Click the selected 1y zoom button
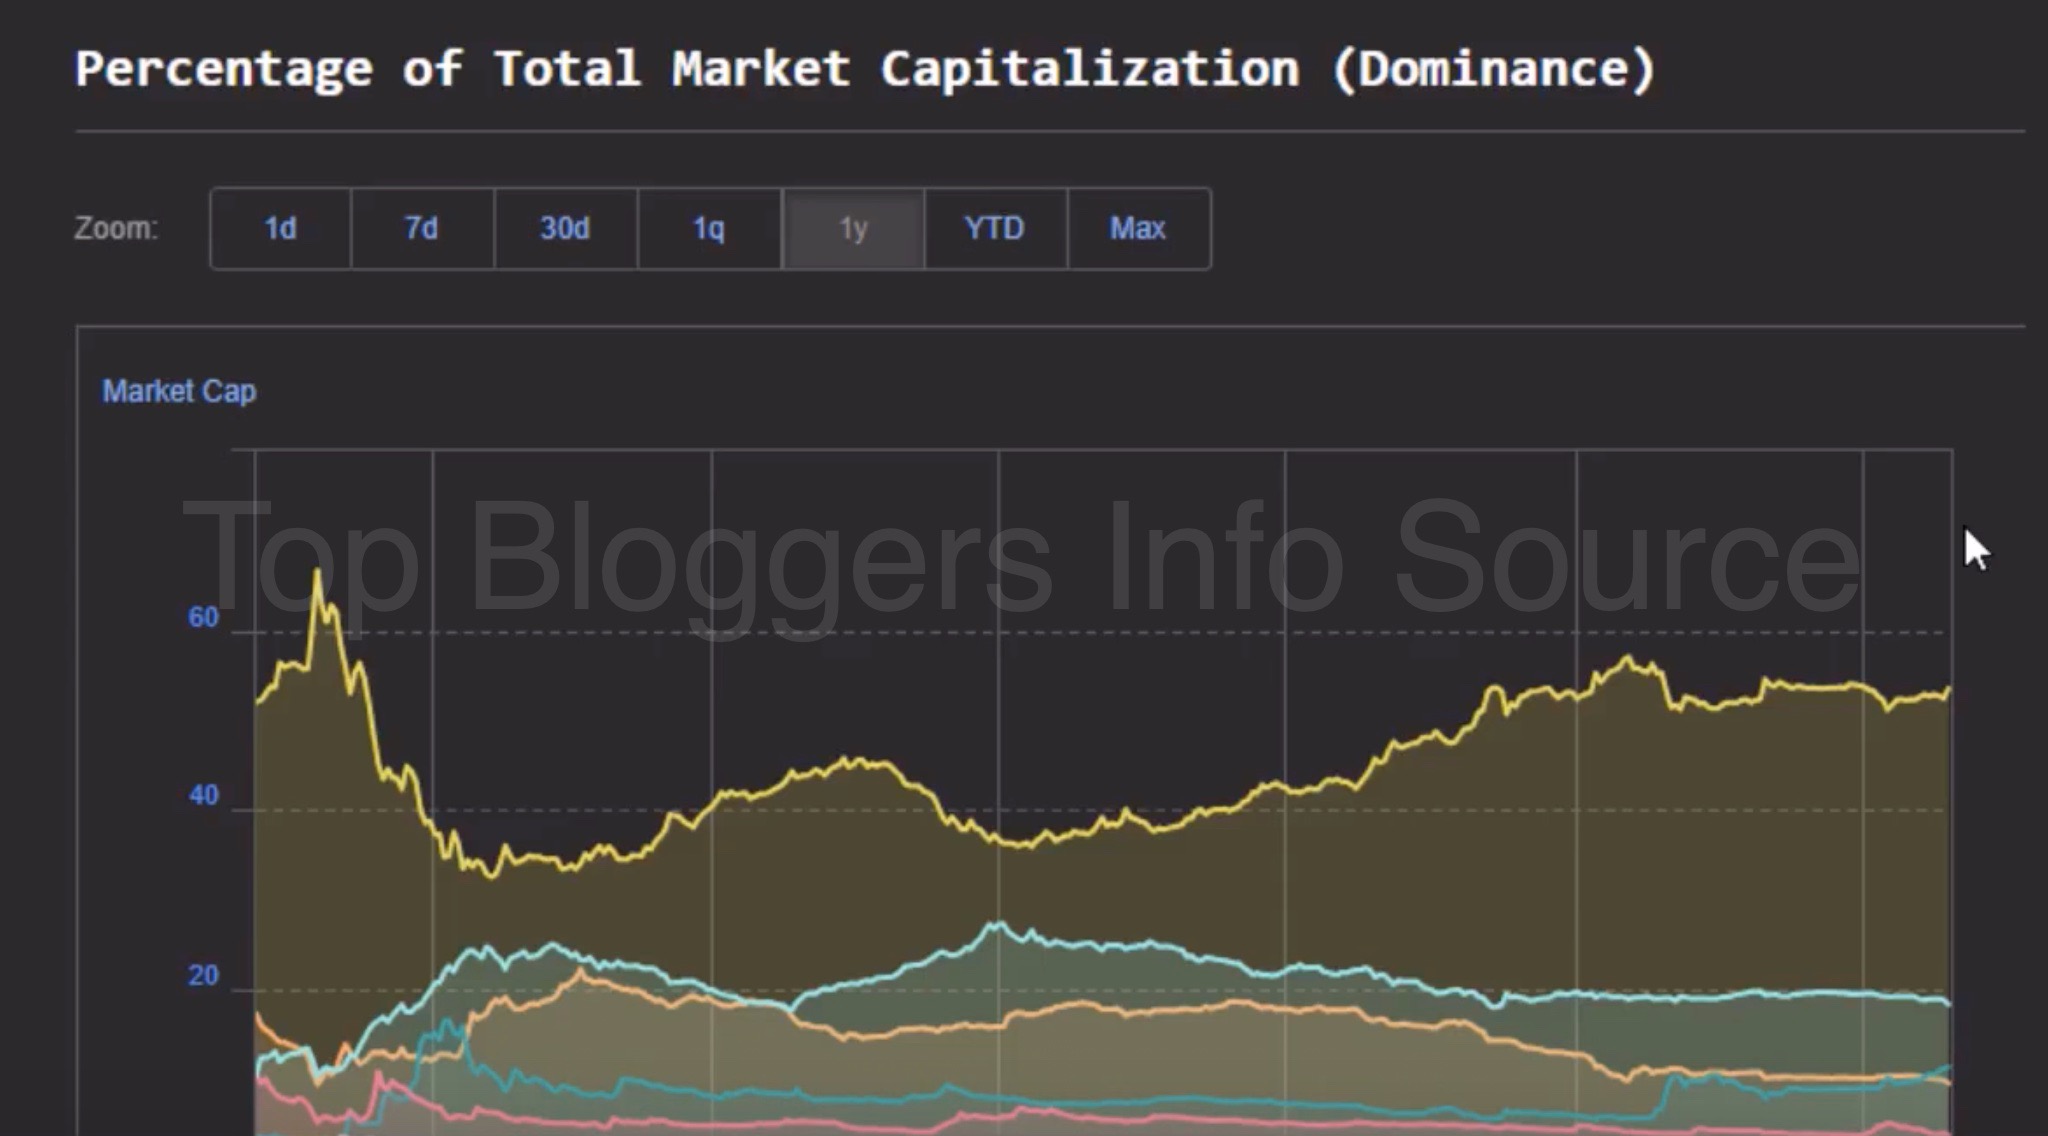The width and height of the screenshot is (2048, 1136). click(853, 229)
